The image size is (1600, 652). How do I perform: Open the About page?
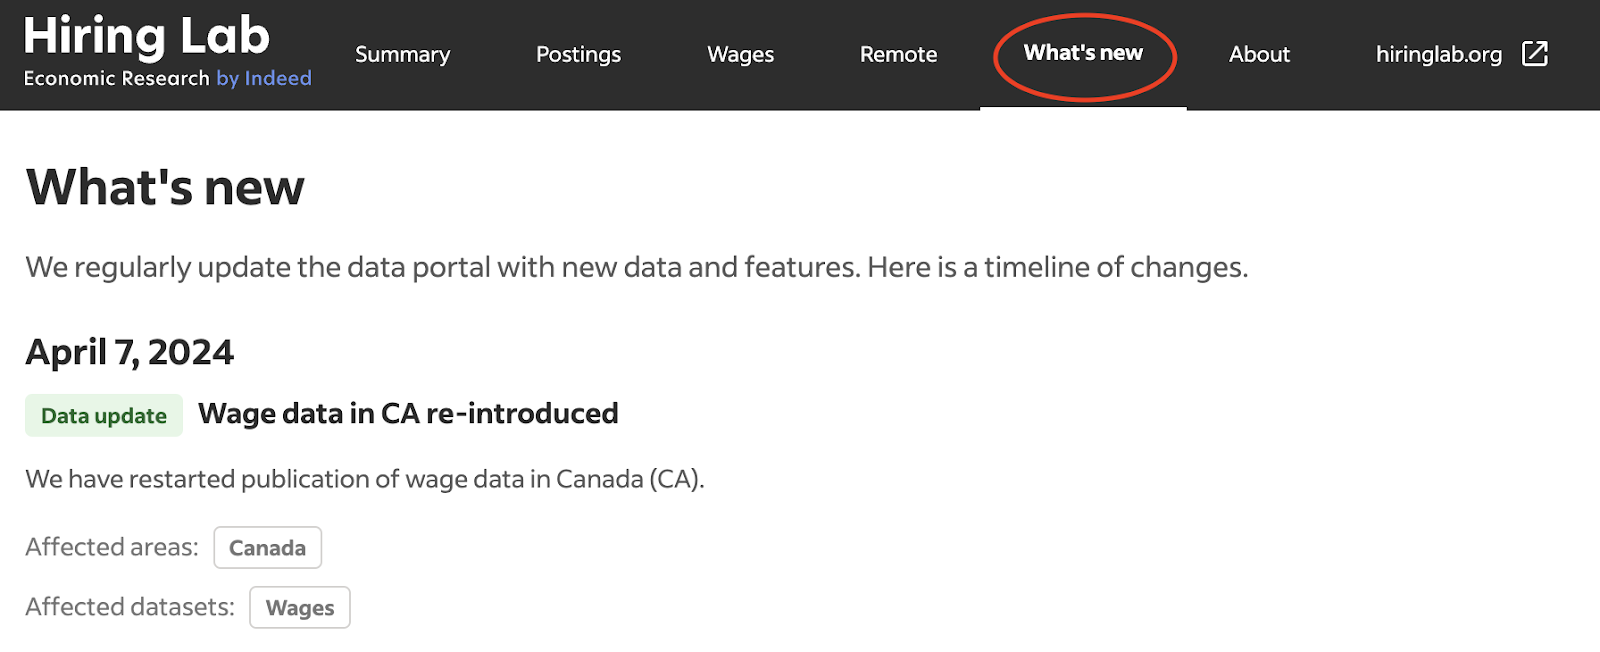pyautogui.click(x=1259, y=55)
